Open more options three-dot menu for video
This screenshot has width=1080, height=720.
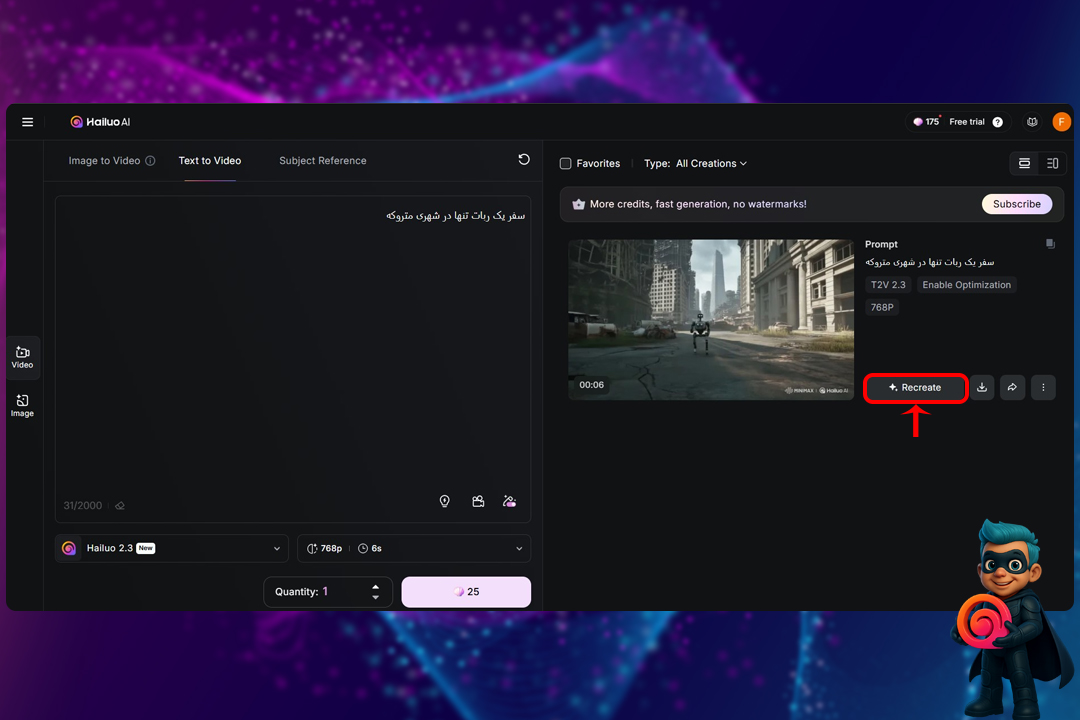click(x=1043, y=387)
